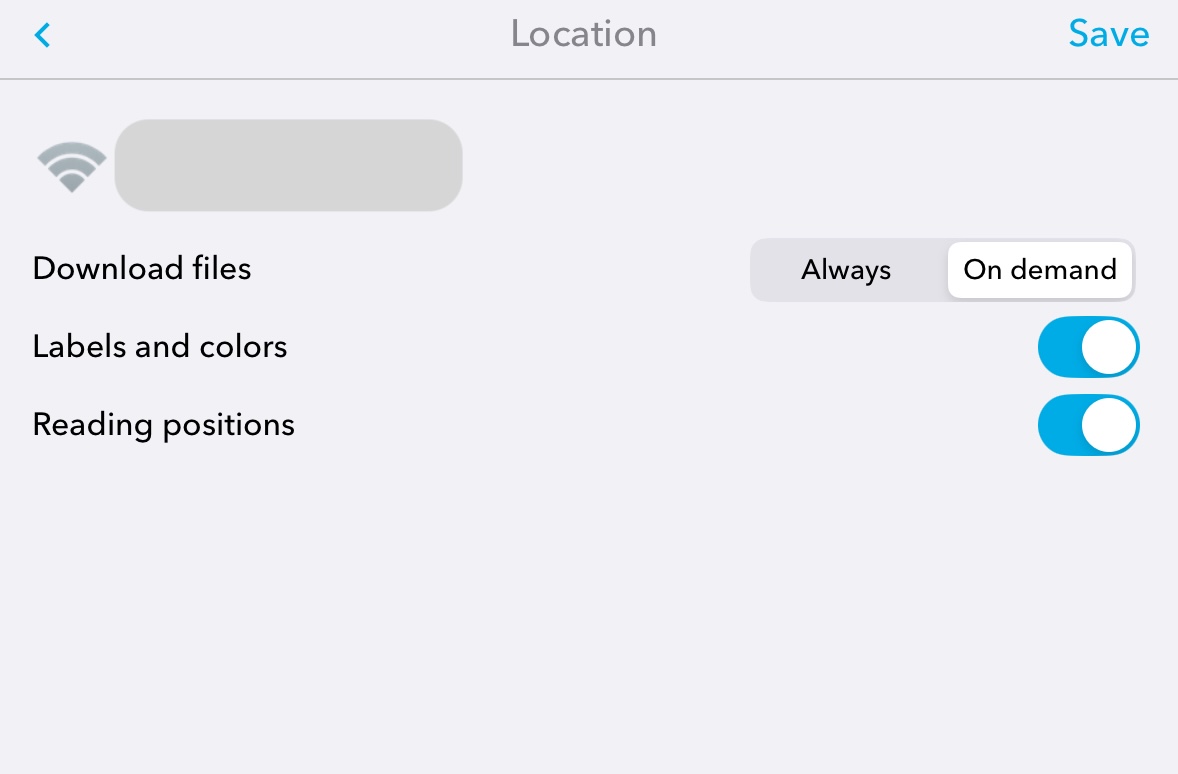Turn off Labels and colors syncing
This screenshot has width=1178, height=774.
point(1088,347)
